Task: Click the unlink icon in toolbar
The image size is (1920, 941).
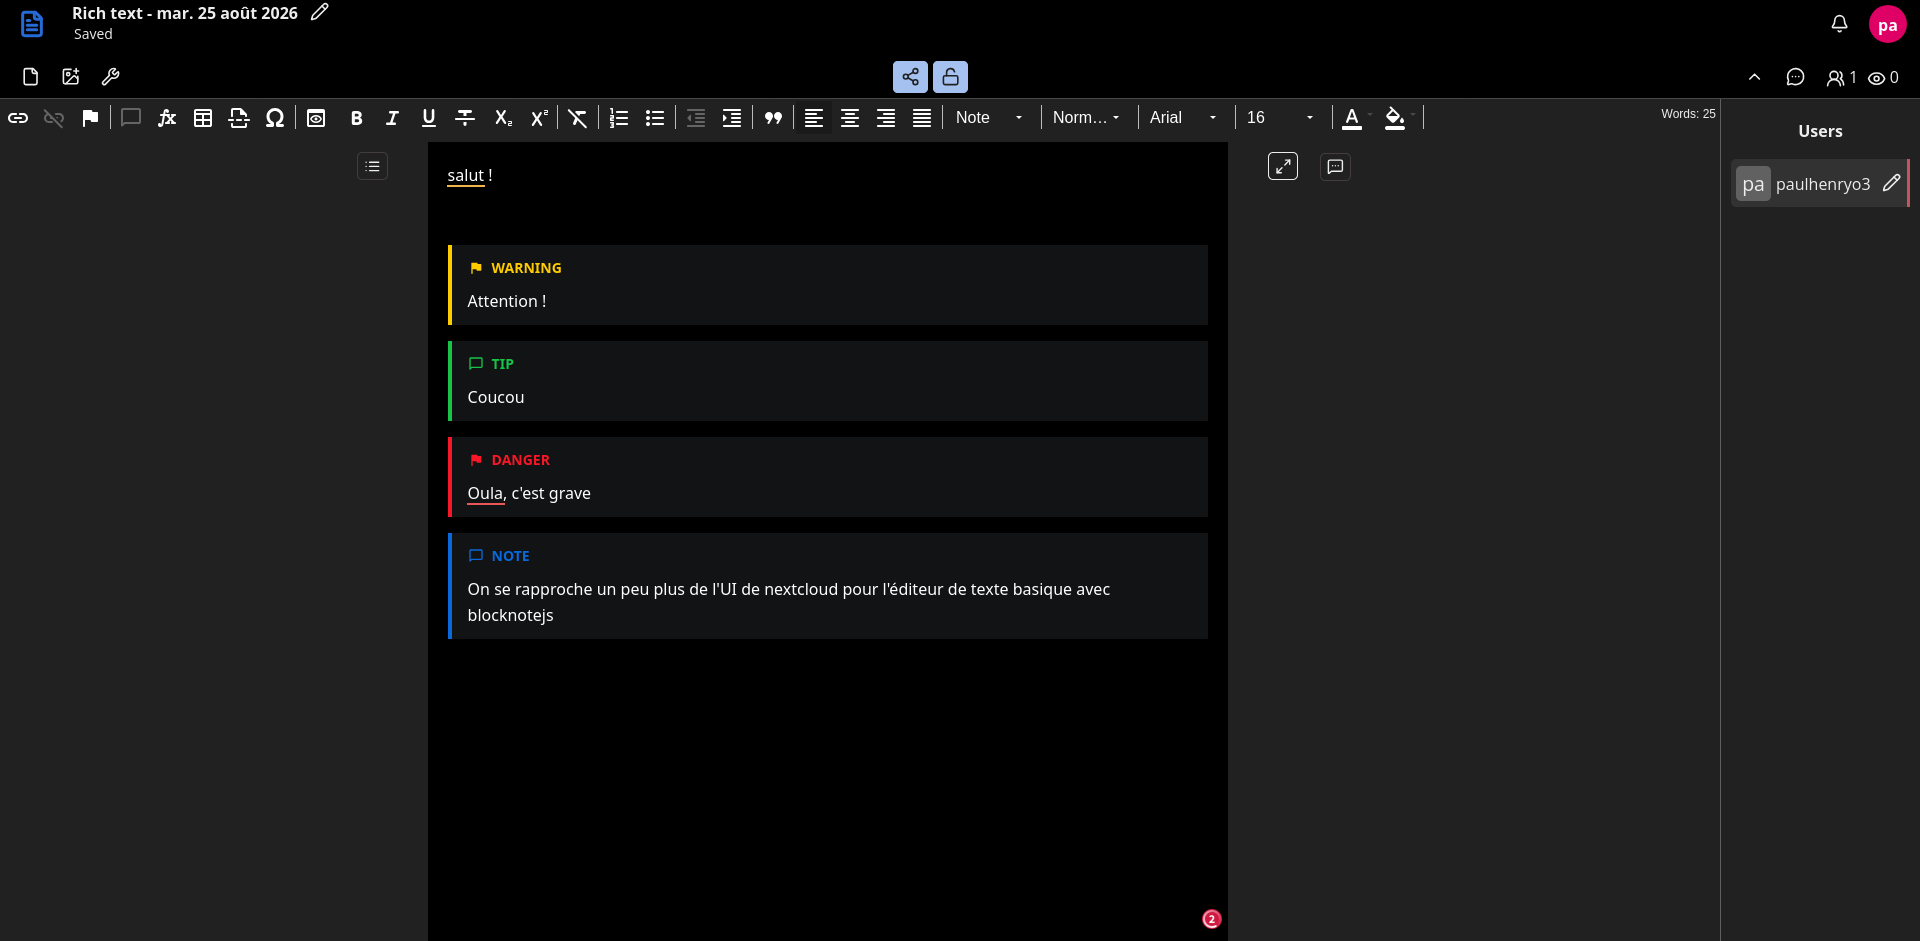Action: pyautogui.click(x=54, y=118)
